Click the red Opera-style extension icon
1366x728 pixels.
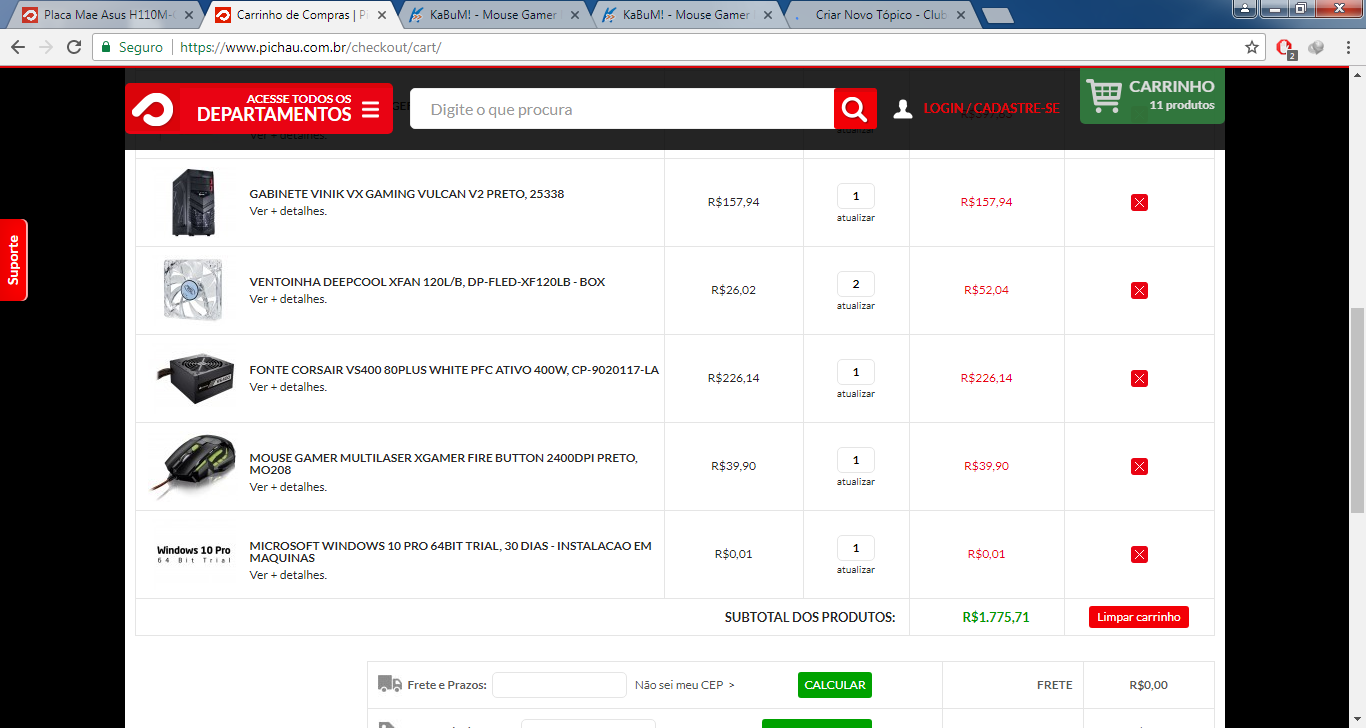click(1287, 48)
